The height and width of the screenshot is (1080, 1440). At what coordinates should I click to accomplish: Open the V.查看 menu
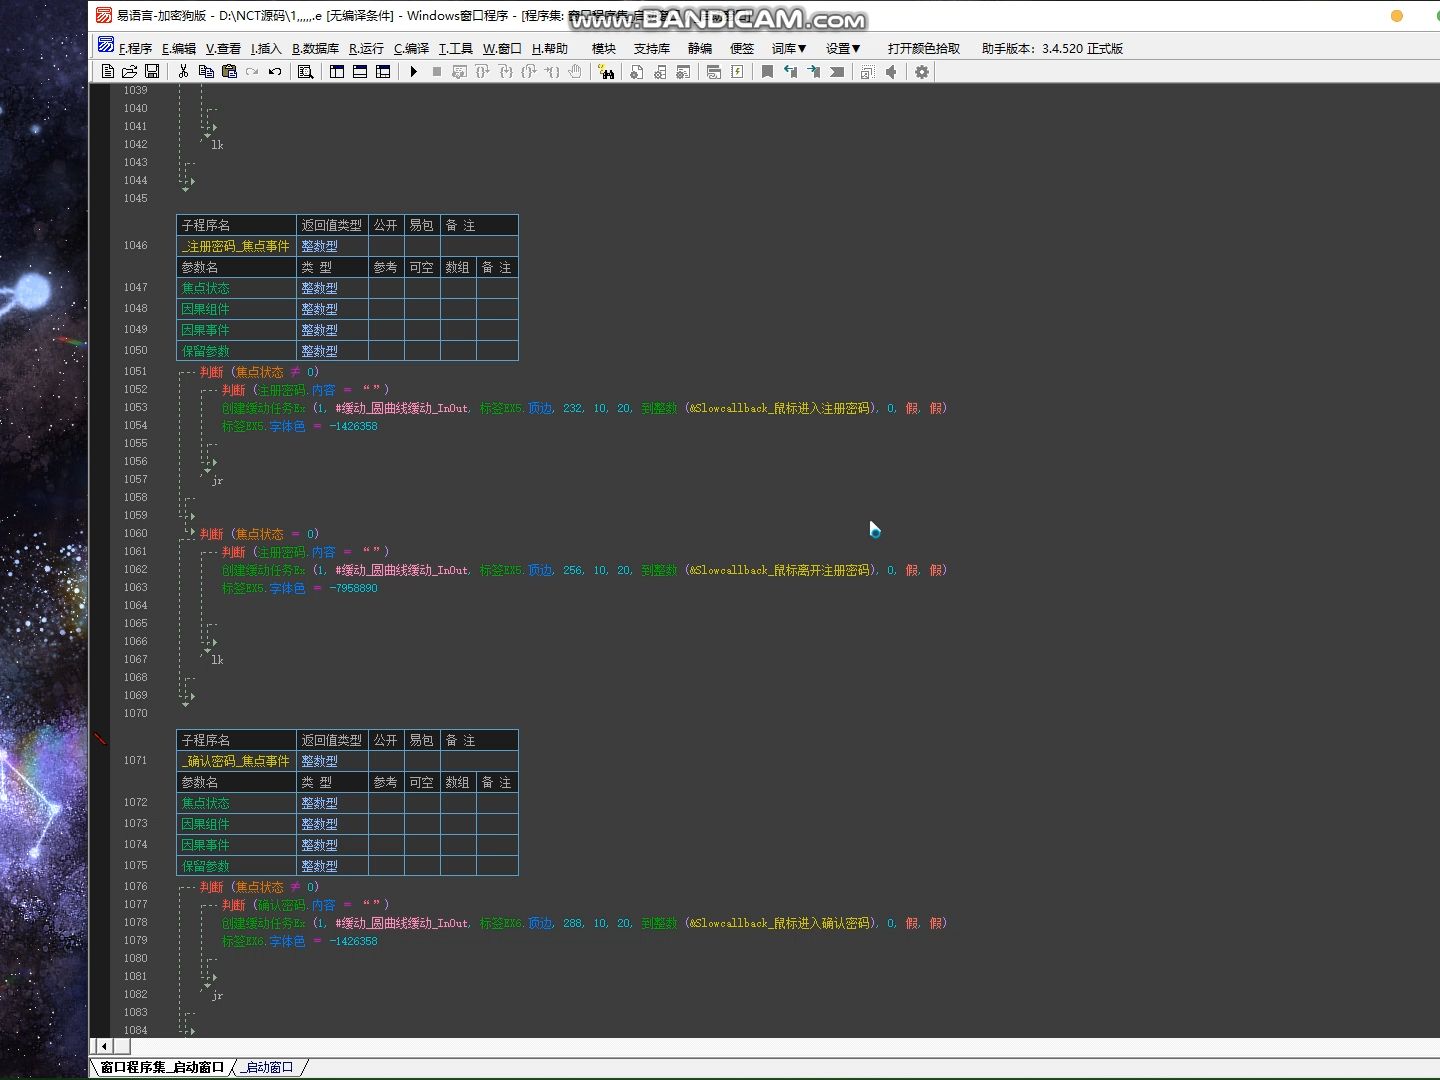pos(223,48)
